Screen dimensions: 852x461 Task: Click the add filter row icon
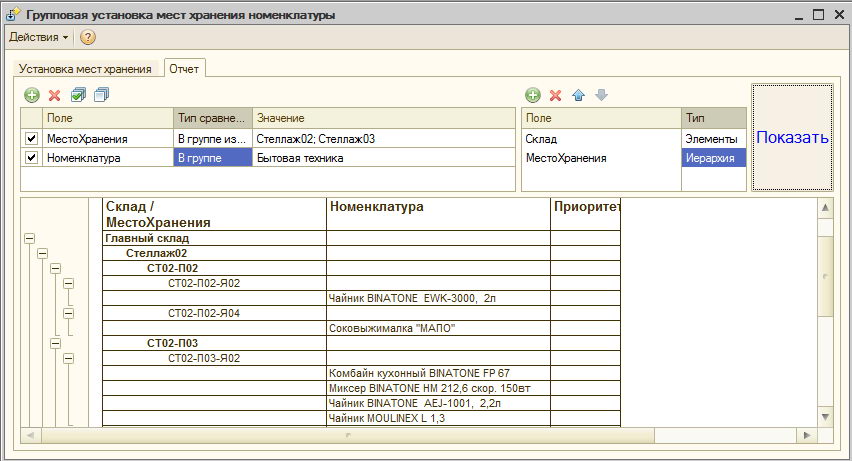[32, 95]
